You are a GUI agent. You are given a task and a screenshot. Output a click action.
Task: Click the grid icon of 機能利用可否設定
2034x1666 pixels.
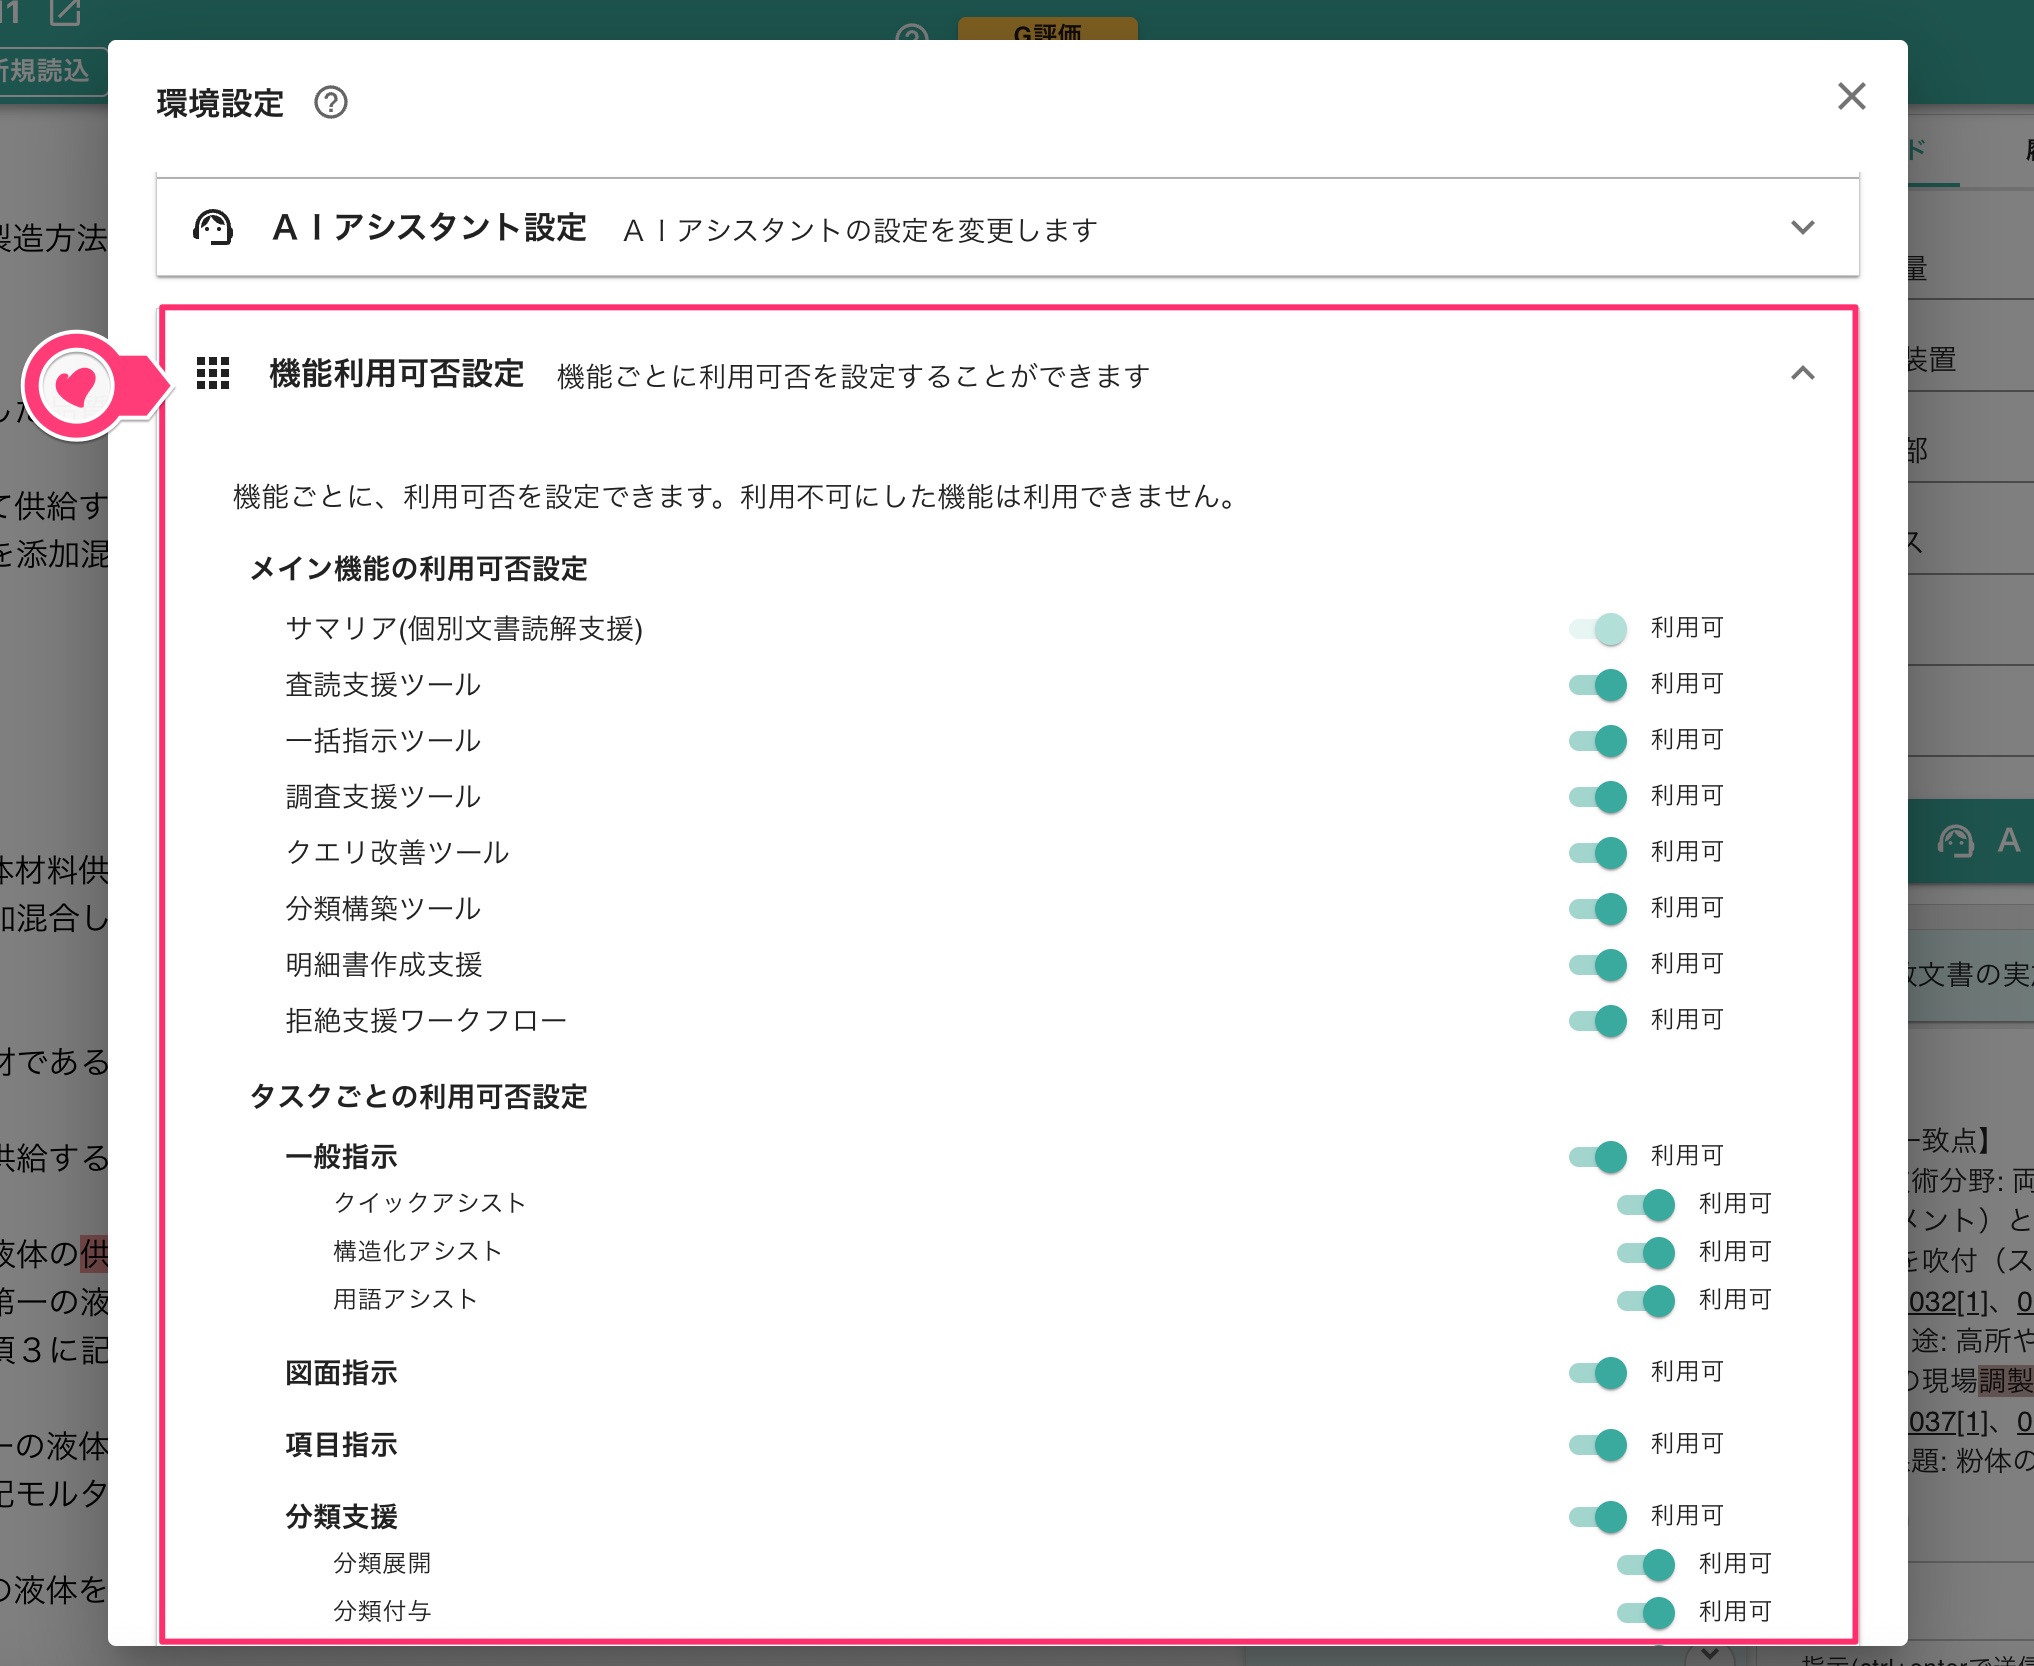(213, 373)
